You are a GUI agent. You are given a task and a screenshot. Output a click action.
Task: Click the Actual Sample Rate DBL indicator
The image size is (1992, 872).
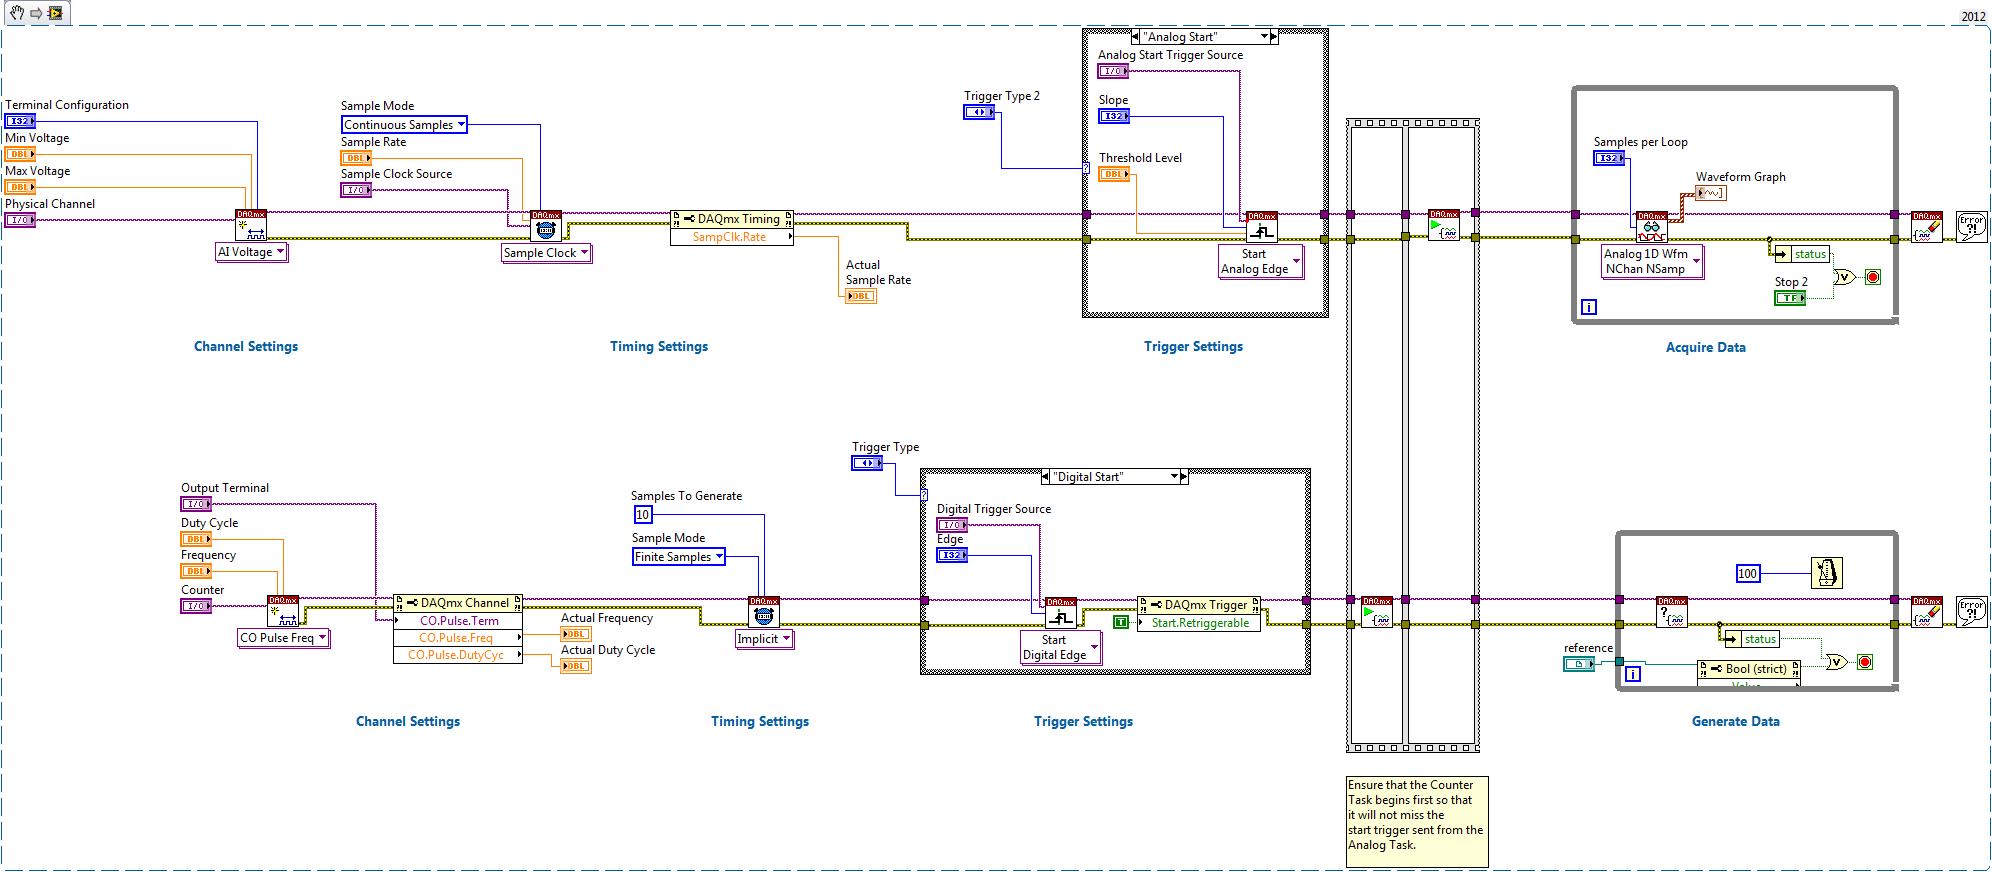pos(861,296)
